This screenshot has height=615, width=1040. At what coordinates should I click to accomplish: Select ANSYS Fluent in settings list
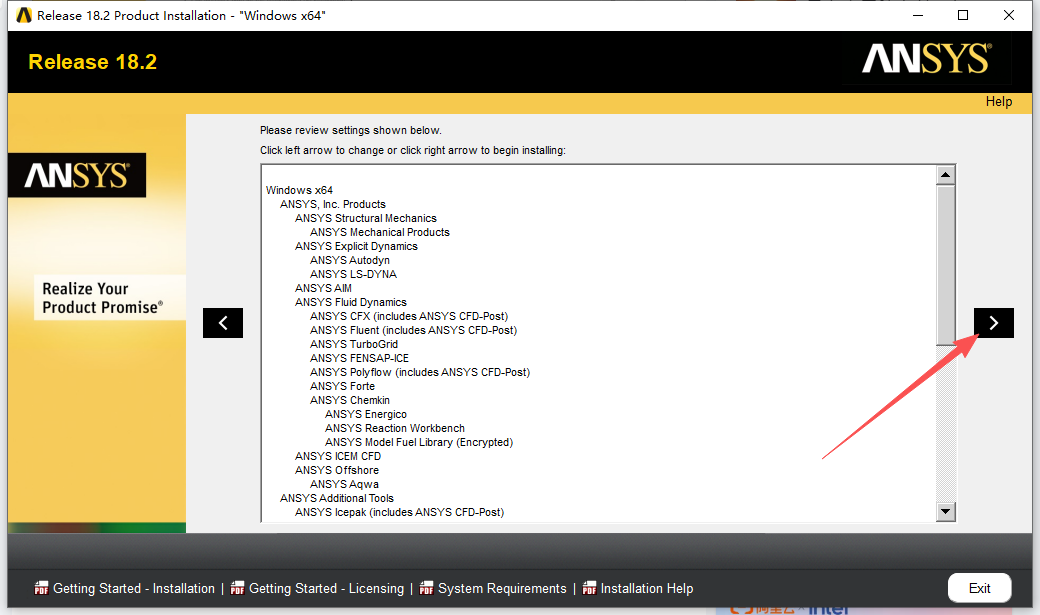pyautogui.click(x=413, y=330)
